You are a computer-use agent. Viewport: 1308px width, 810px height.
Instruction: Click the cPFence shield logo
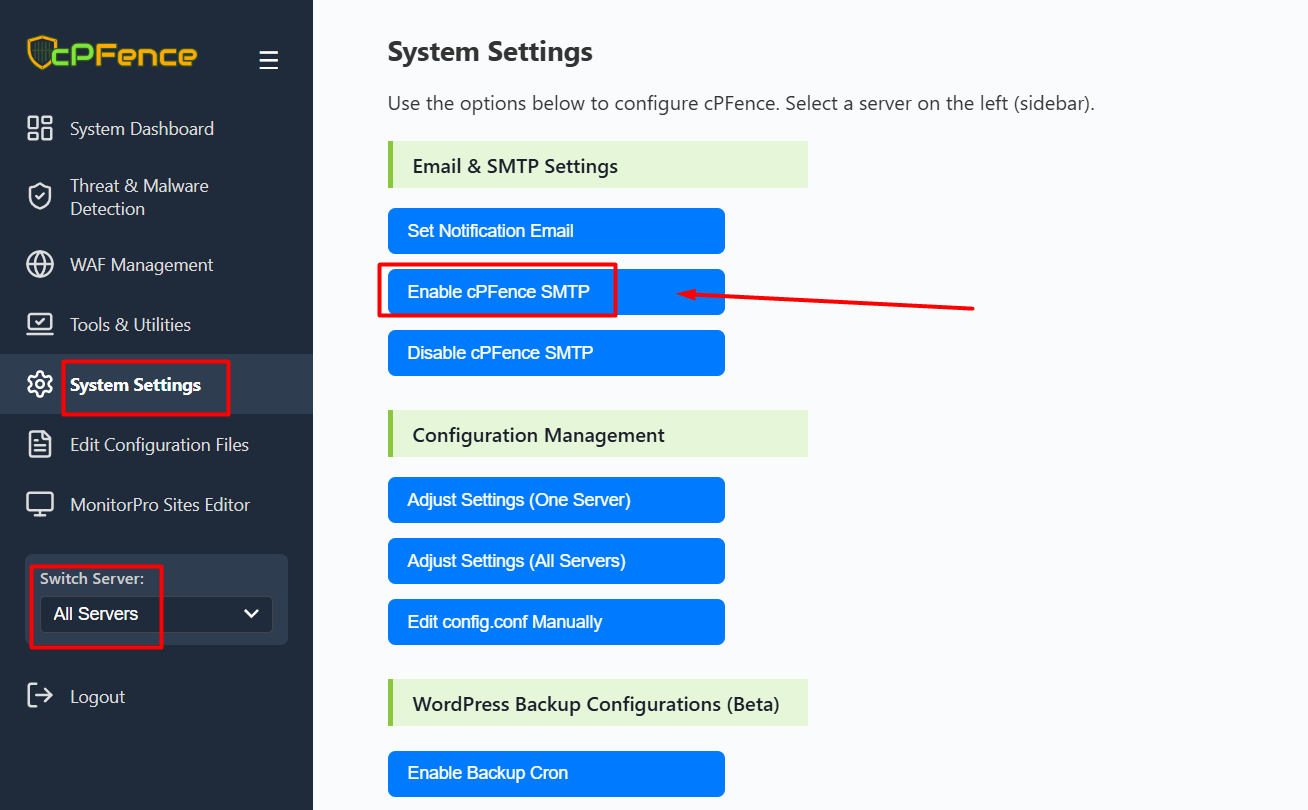tap(41, 53)
